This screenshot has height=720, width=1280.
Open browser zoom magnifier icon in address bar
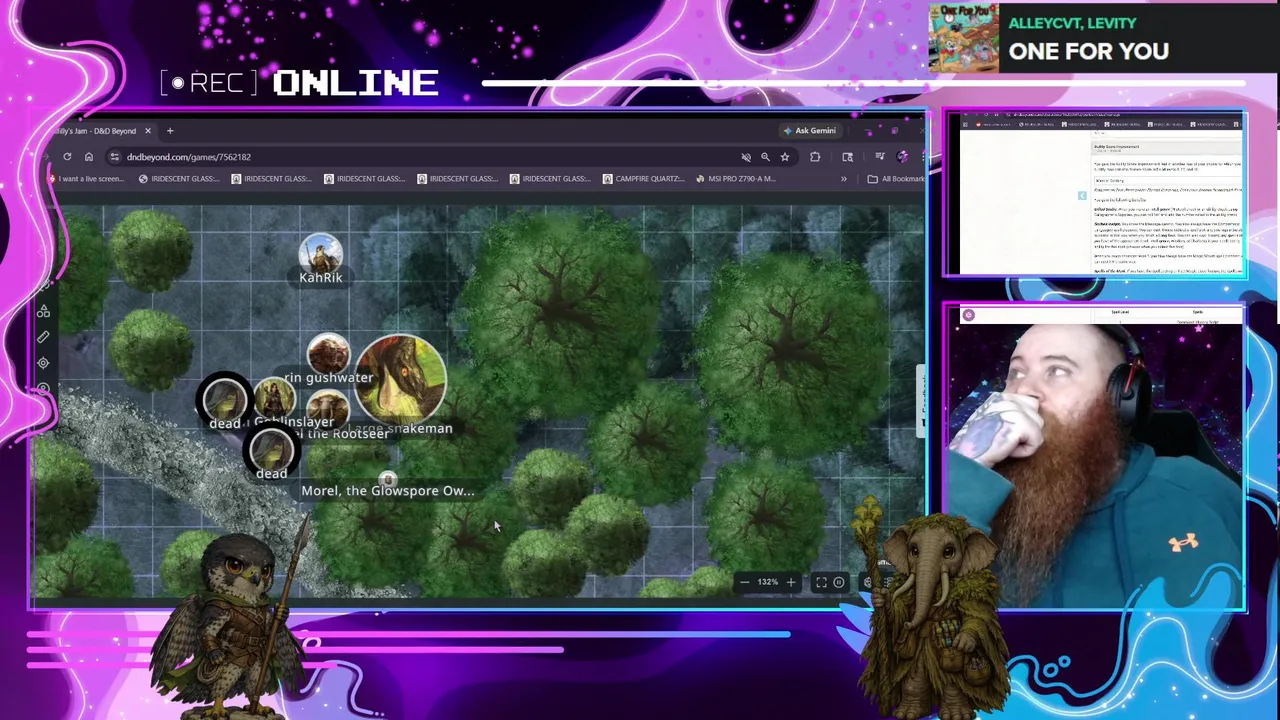point(765,157)
